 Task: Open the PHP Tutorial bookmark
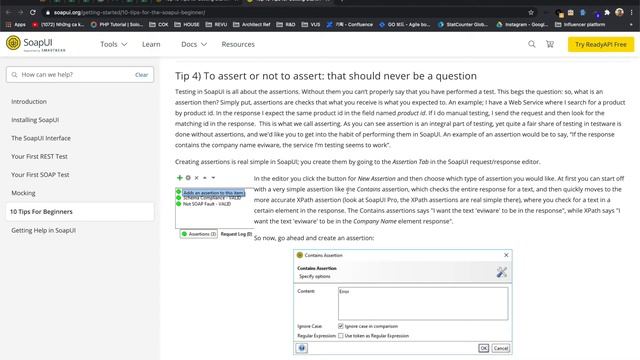117,24
